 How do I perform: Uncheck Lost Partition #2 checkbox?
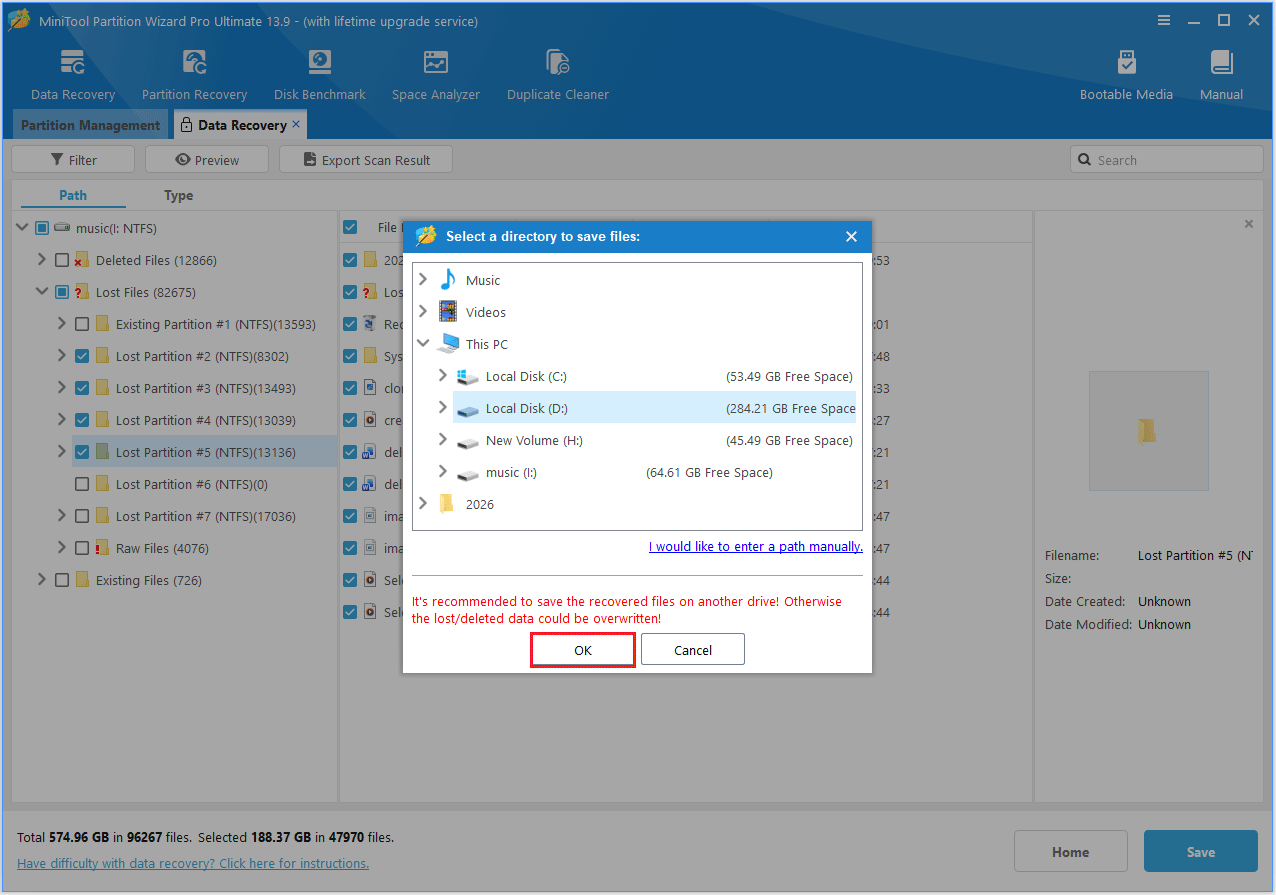pos(82,356)
